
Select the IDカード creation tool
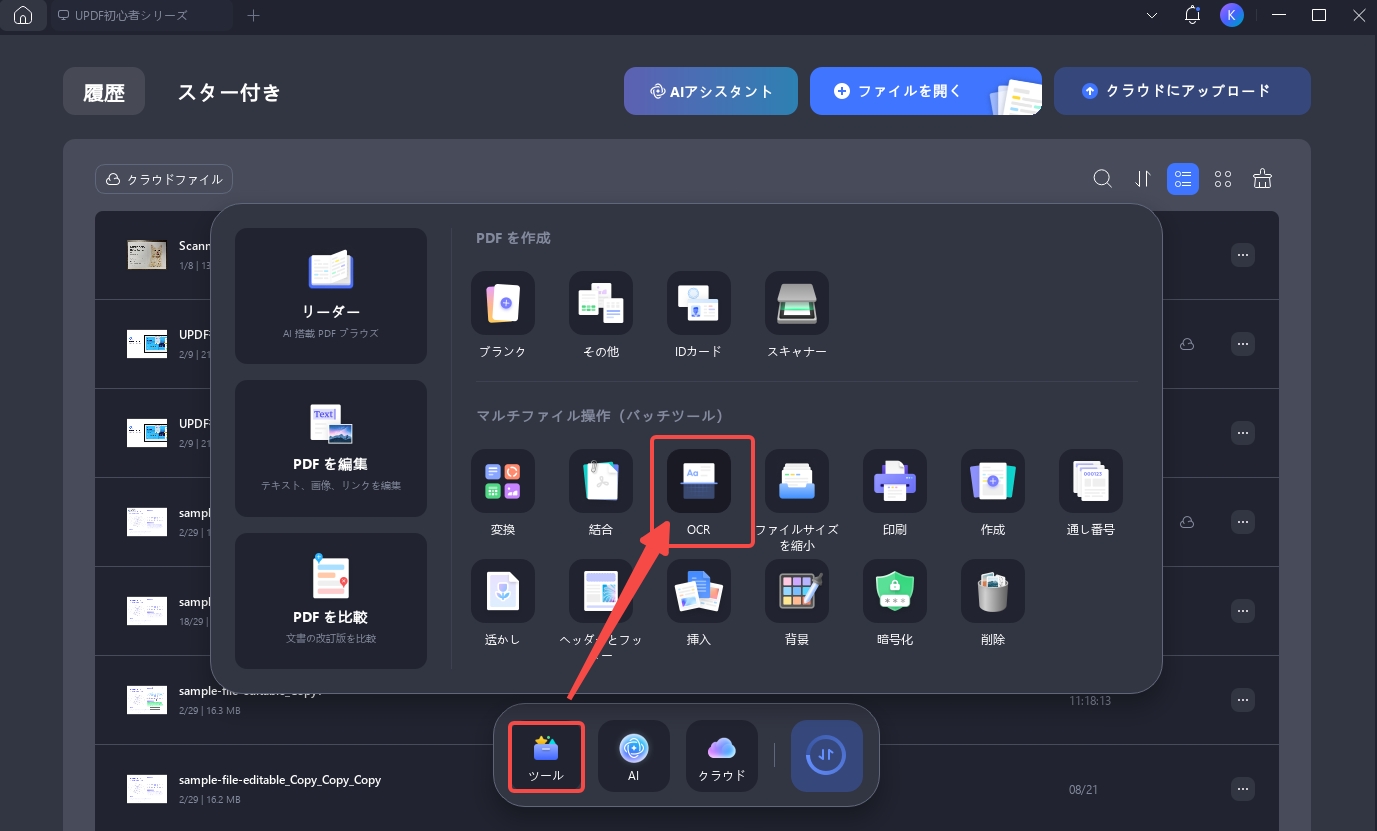[x=699, y=303]
